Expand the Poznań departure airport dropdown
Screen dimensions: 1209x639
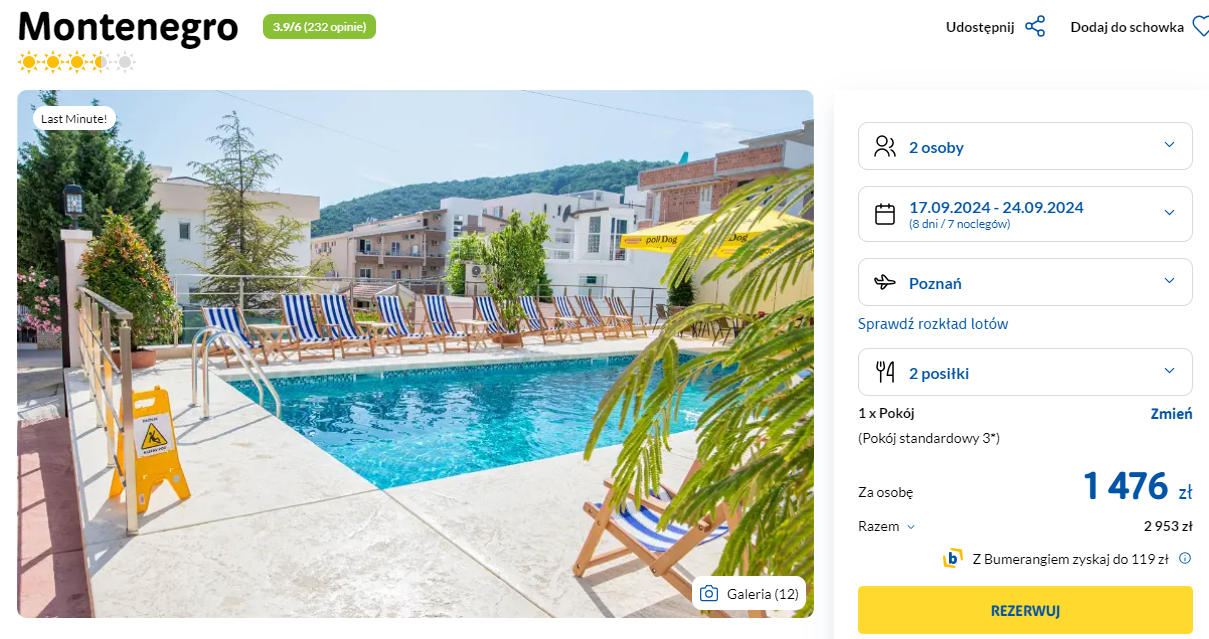[x=1025, y=282]
